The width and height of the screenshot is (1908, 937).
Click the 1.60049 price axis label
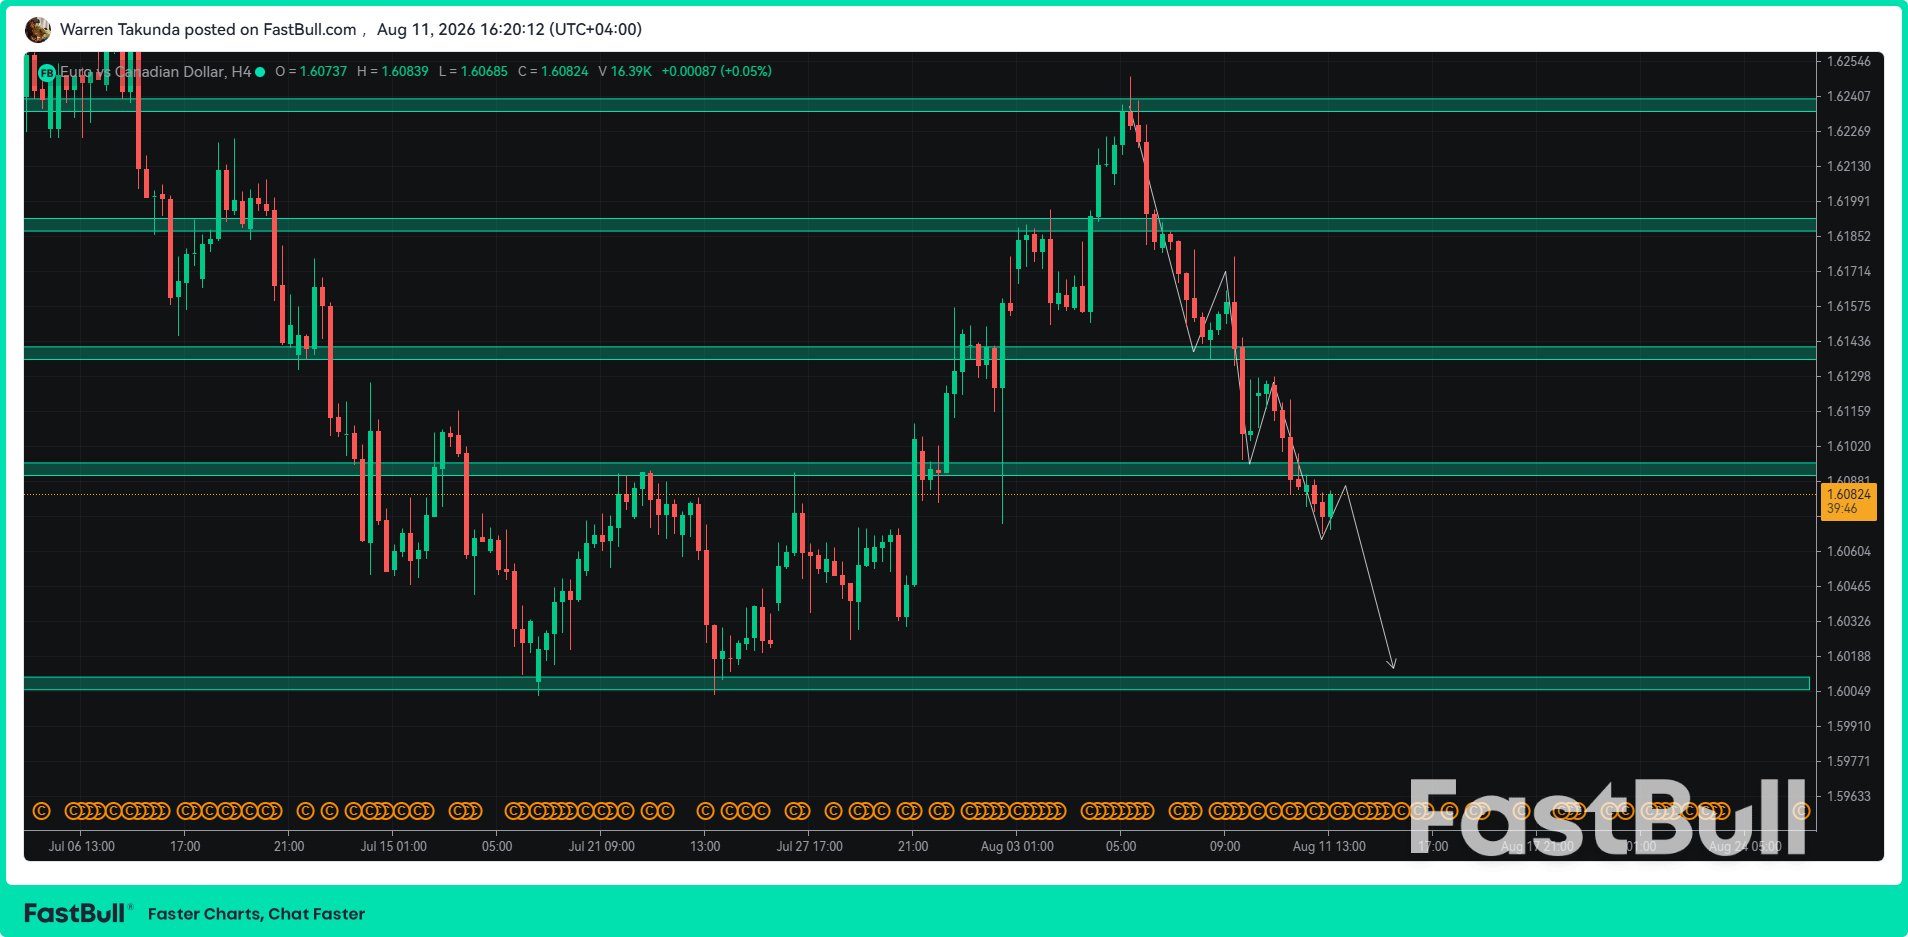pyautogui.click(x=1848, y=692)
